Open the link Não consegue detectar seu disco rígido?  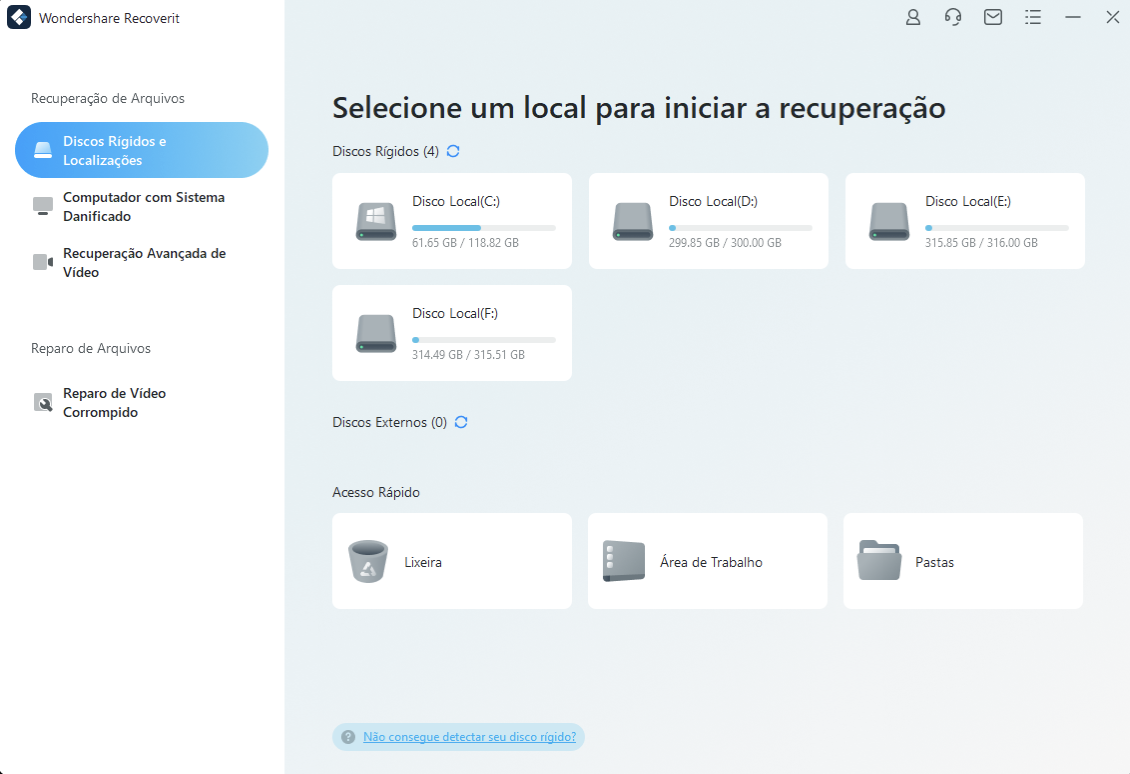click(470, 737)
